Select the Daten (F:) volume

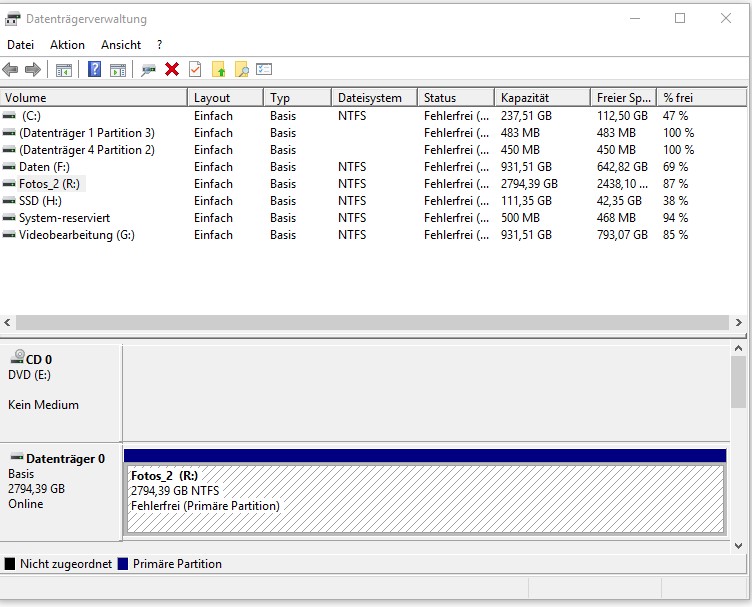[373, 167]
